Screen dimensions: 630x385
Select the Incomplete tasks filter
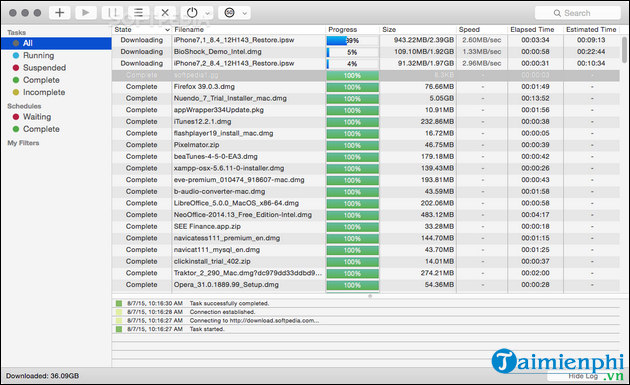(x=44, y=92)
